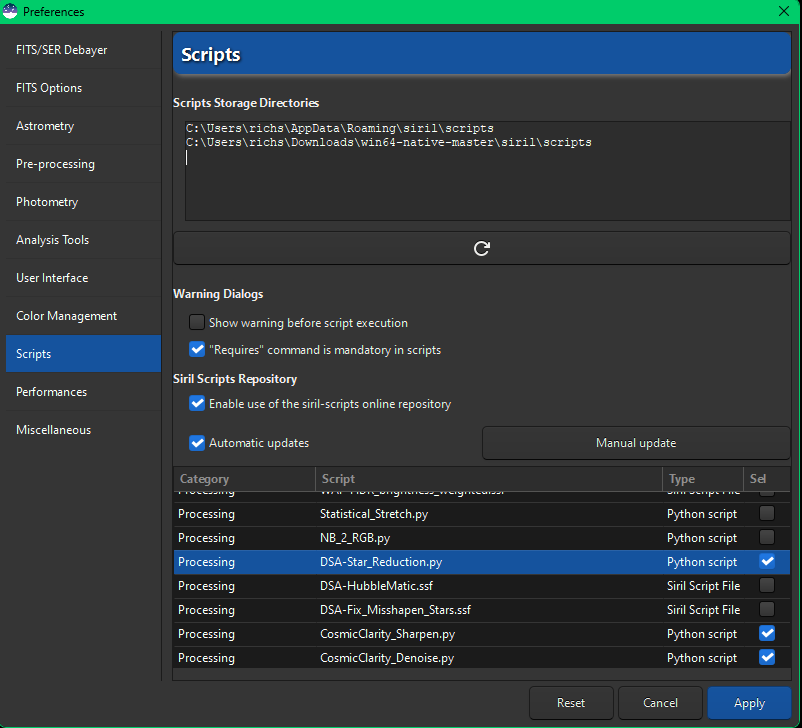Open Analysis Tools preferences
The image size is (802, 728).
(x=83, y=239)
